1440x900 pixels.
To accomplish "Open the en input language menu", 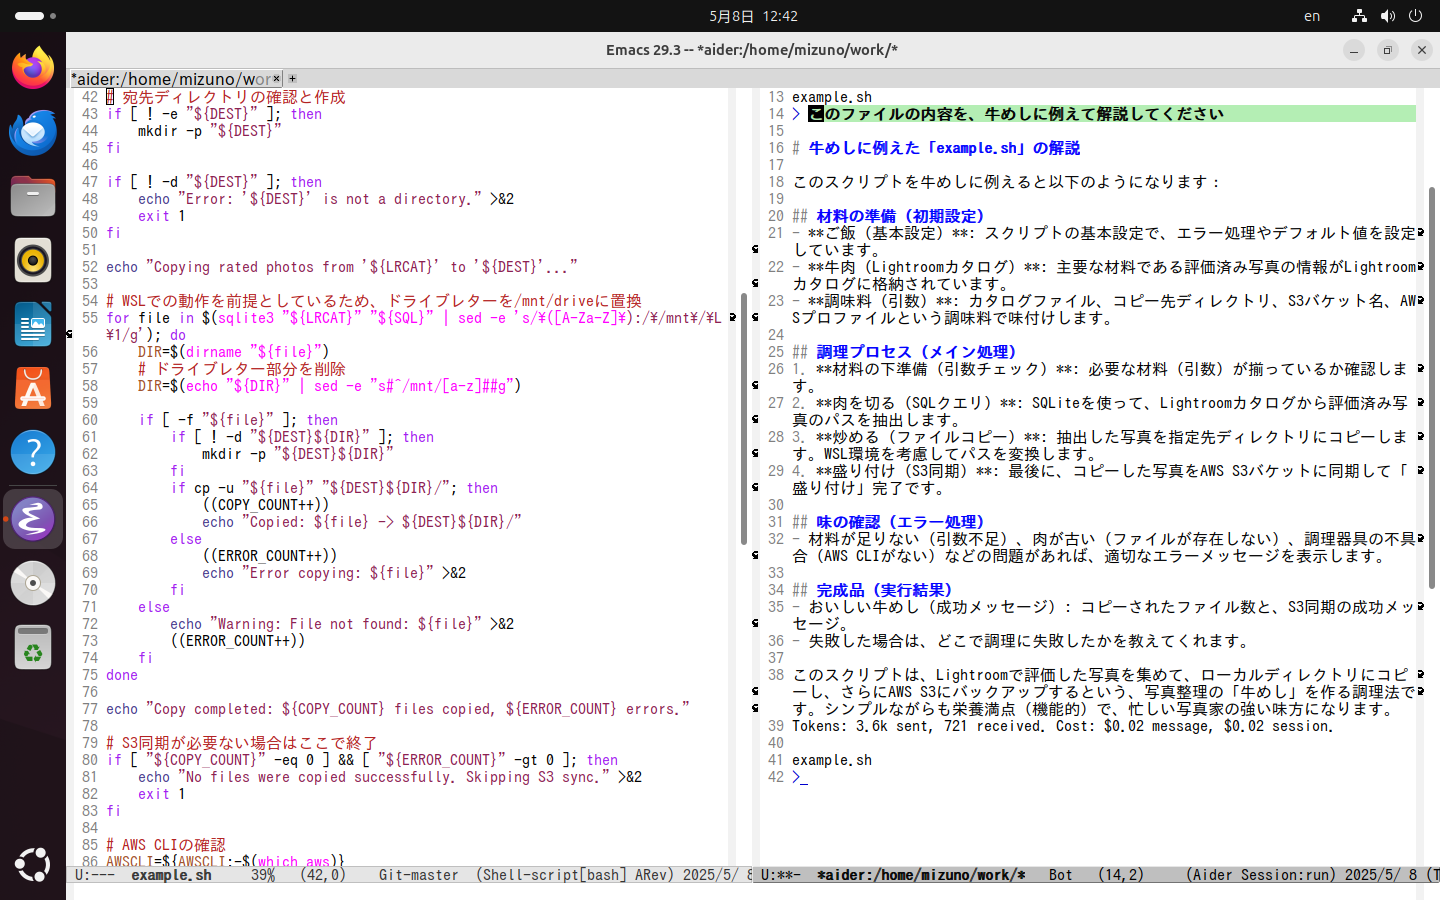I will tap(1312, 16).
